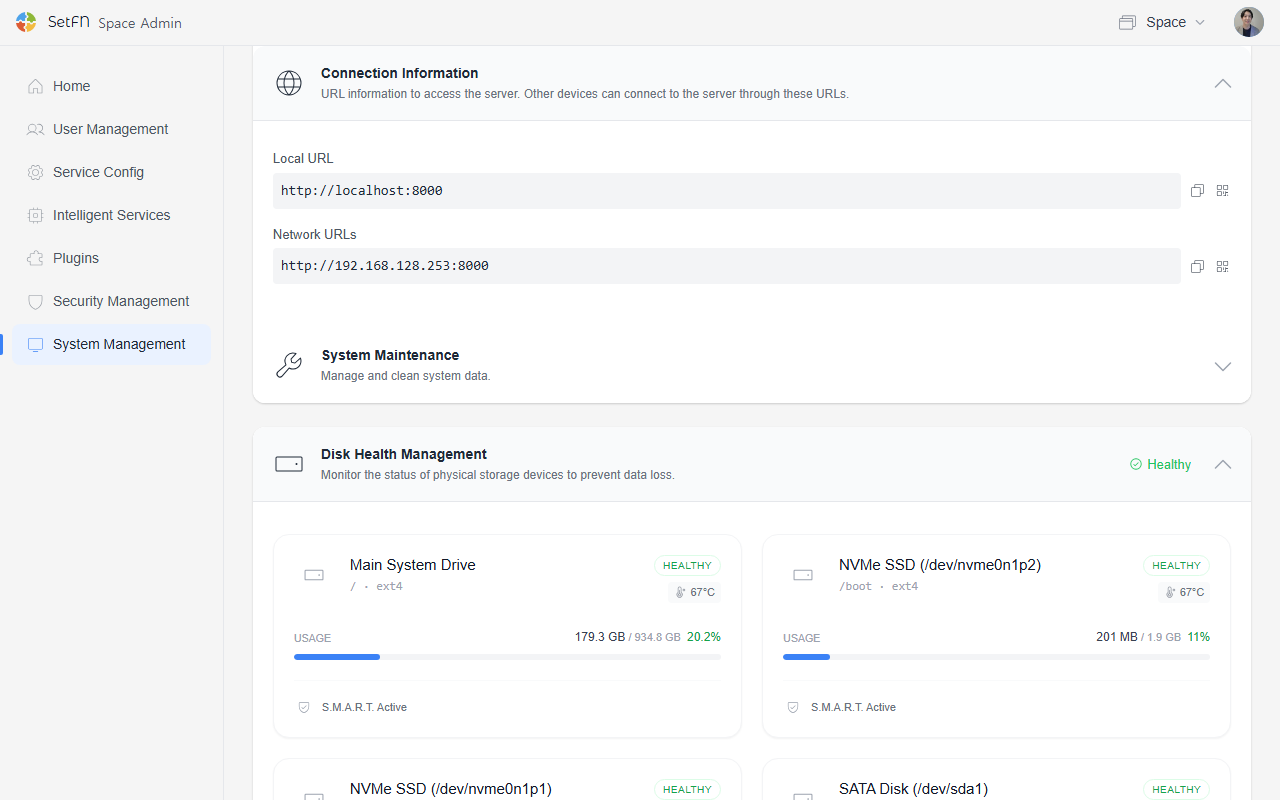Click HEALTHY badge on NVMe SSD nvme0n1p1

click(x=688, y=789)
